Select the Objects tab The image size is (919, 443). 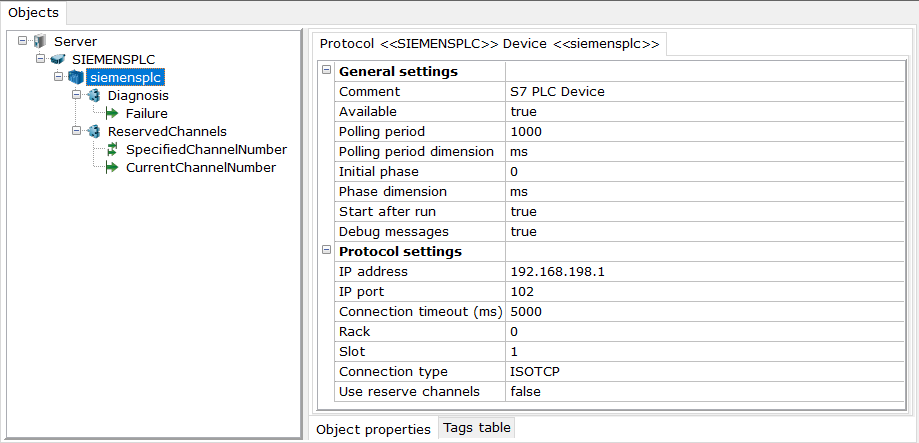click(33, 12)
